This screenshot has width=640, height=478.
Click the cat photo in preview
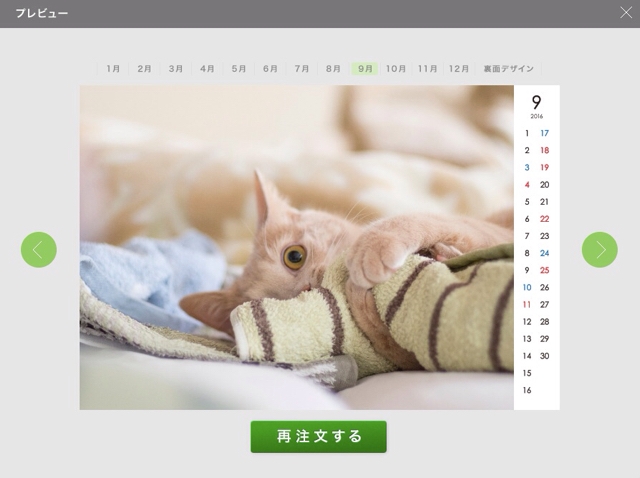click(x=297, y=247)
